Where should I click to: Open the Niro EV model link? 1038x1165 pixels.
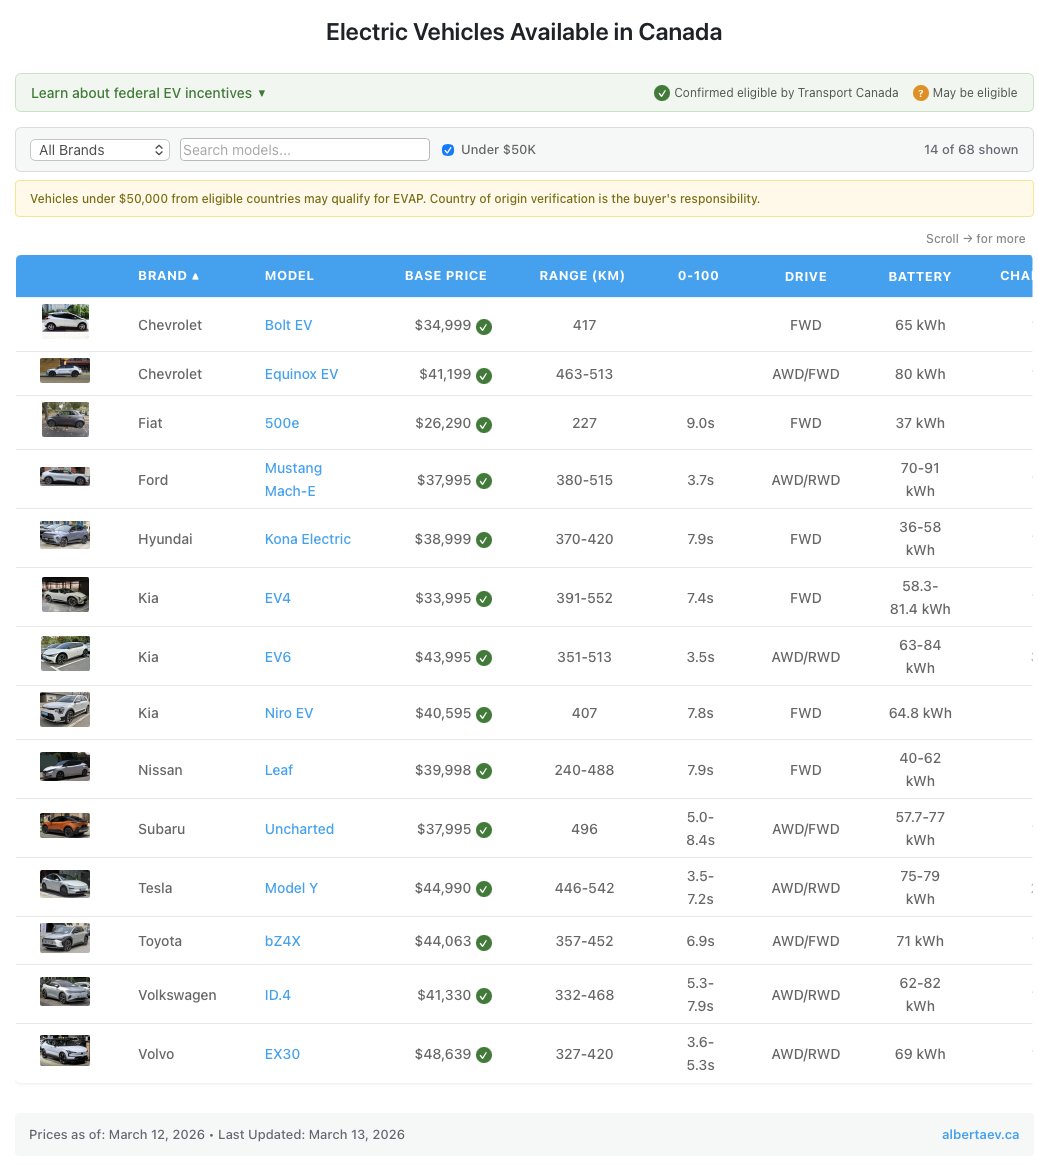(x=288, y=713)
